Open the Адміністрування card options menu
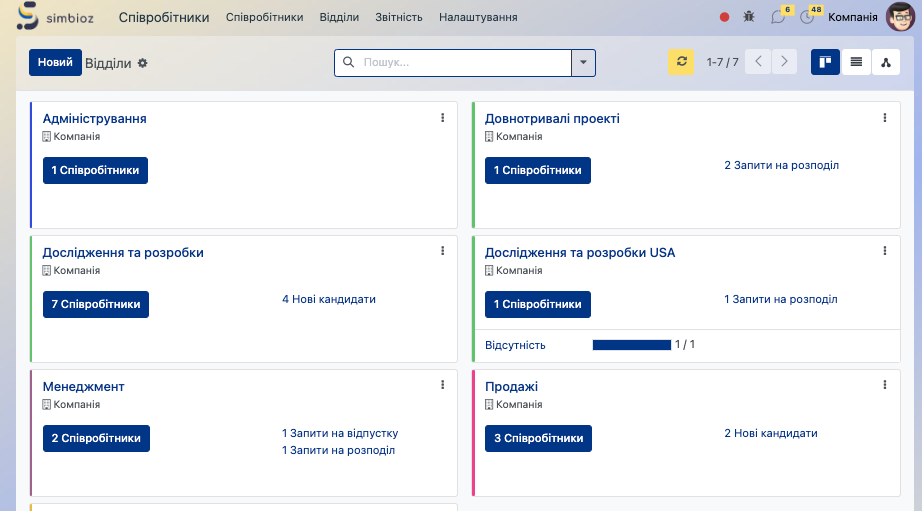This screenshot has height=511, width=922. point(442,118)
